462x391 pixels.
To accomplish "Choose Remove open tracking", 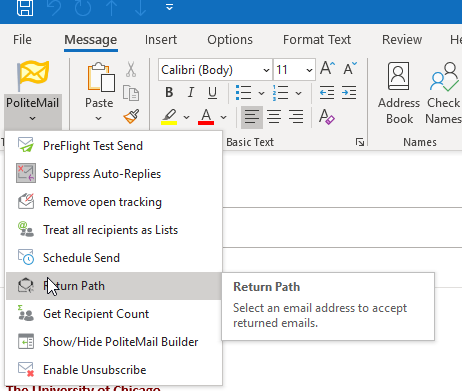I will tap(114, 202).
